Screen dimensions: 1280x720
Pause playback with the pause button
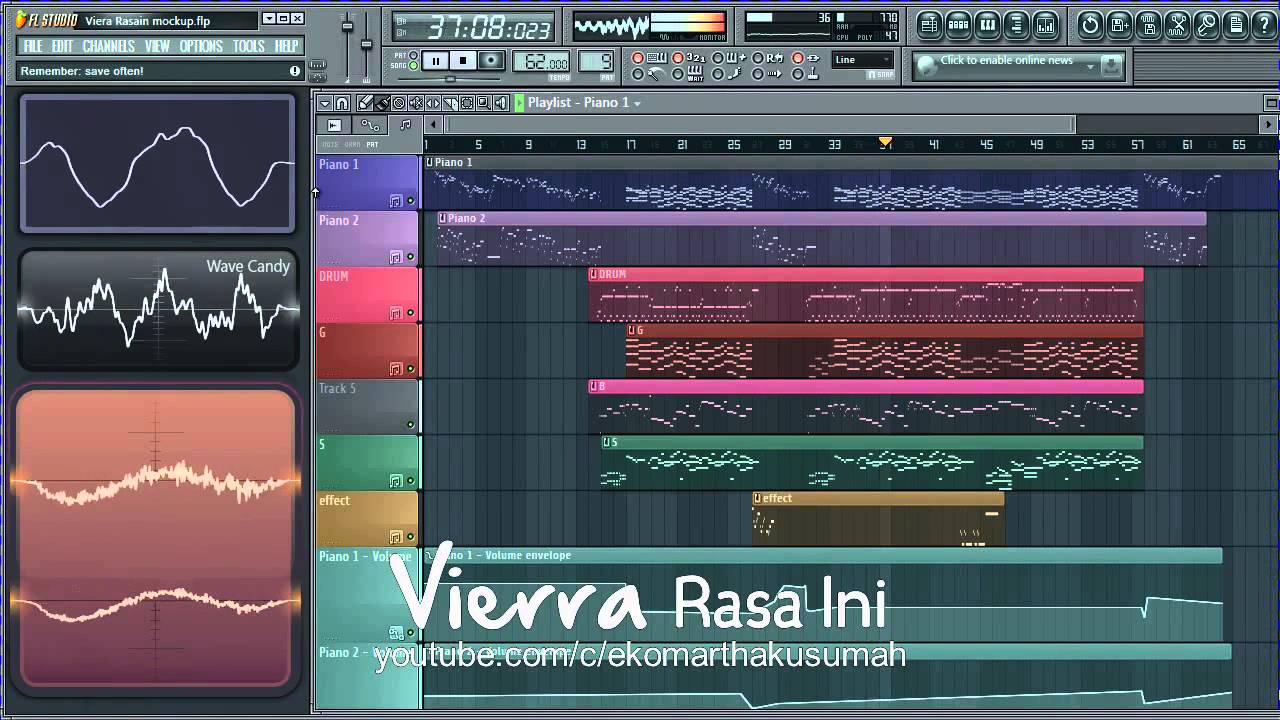(x=435, y=61)
